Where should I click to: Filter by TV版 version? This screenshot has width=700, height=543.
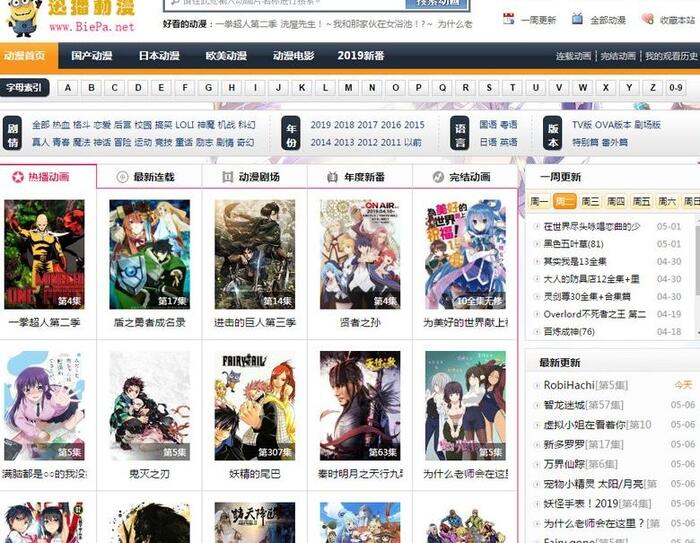tap(583, 125)
